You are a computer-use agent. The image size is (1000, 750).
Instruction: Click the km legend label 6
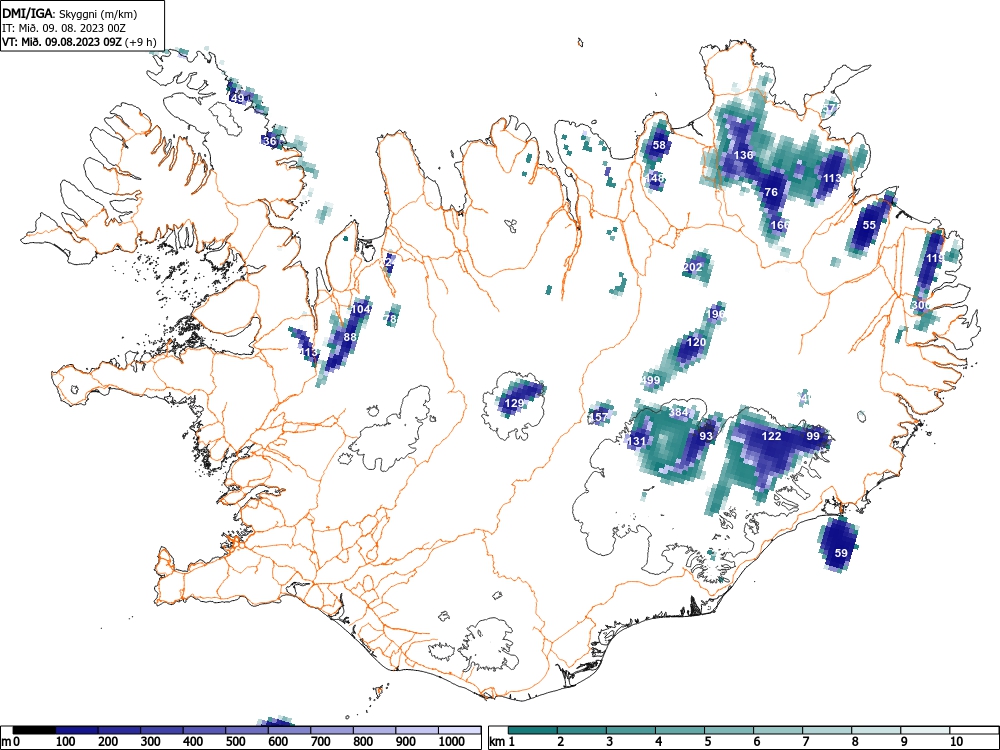tap(756, 741)
